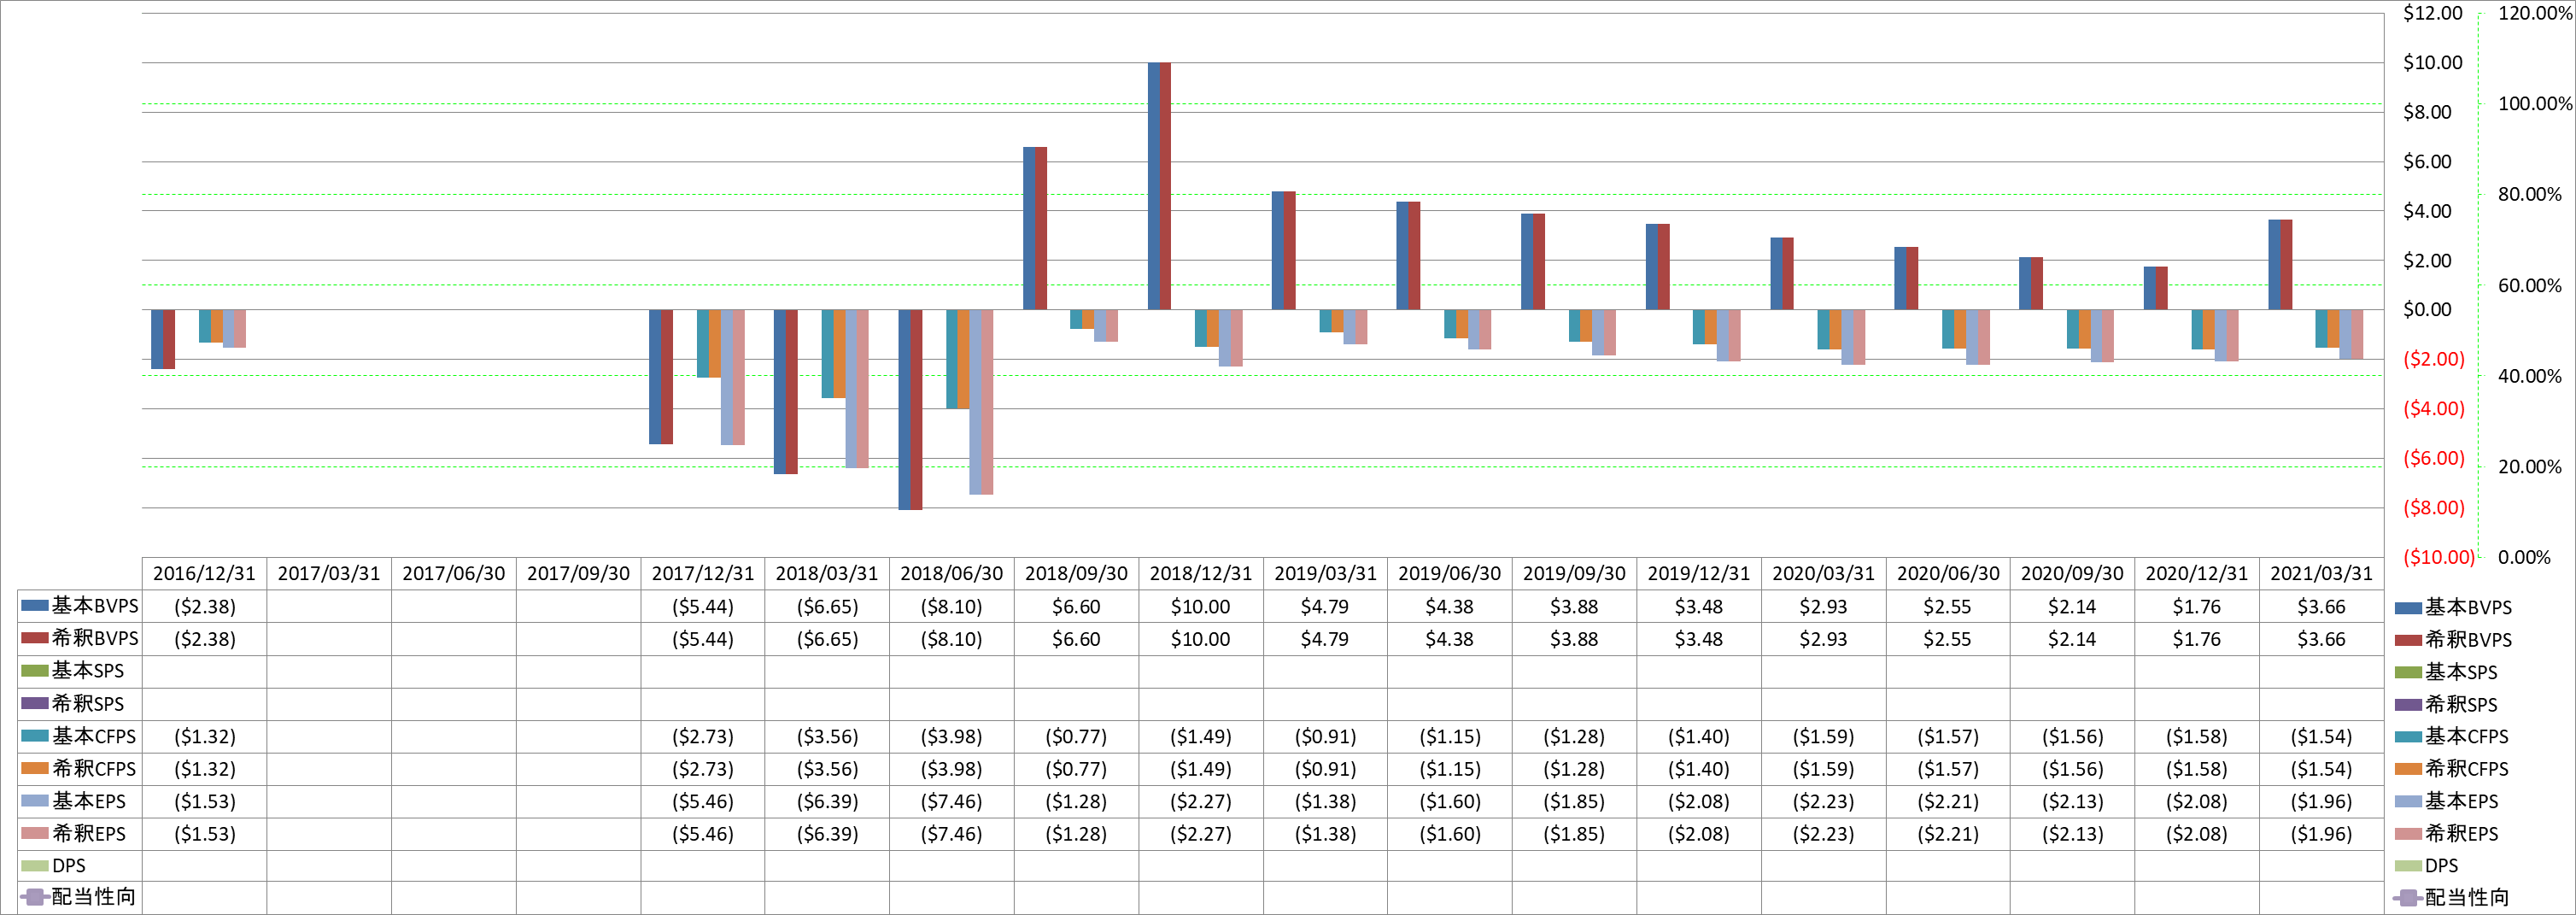The image size is (2576, 915).
Task: Select the 基本BVPS cell $1.76 under 2020/12/31
Action: click(2196, 606)
